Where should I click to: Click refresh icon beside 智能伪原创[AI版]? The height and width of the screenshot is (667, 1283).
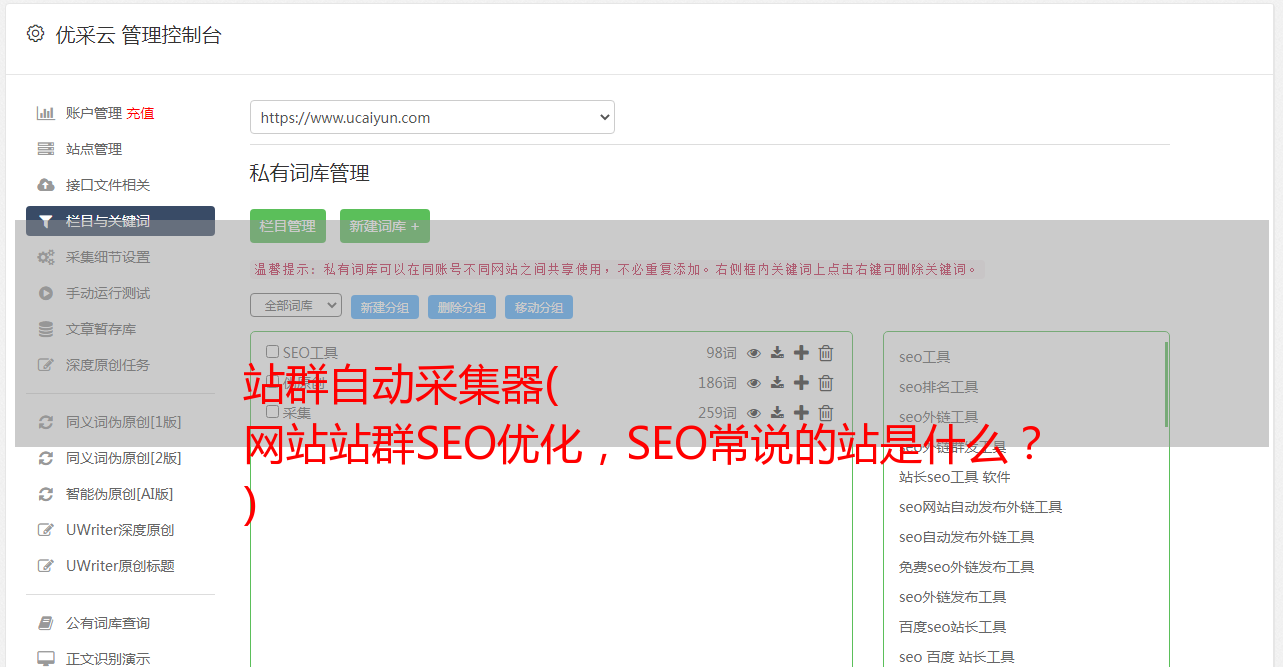pyautogui.click(x=46, y=494)
